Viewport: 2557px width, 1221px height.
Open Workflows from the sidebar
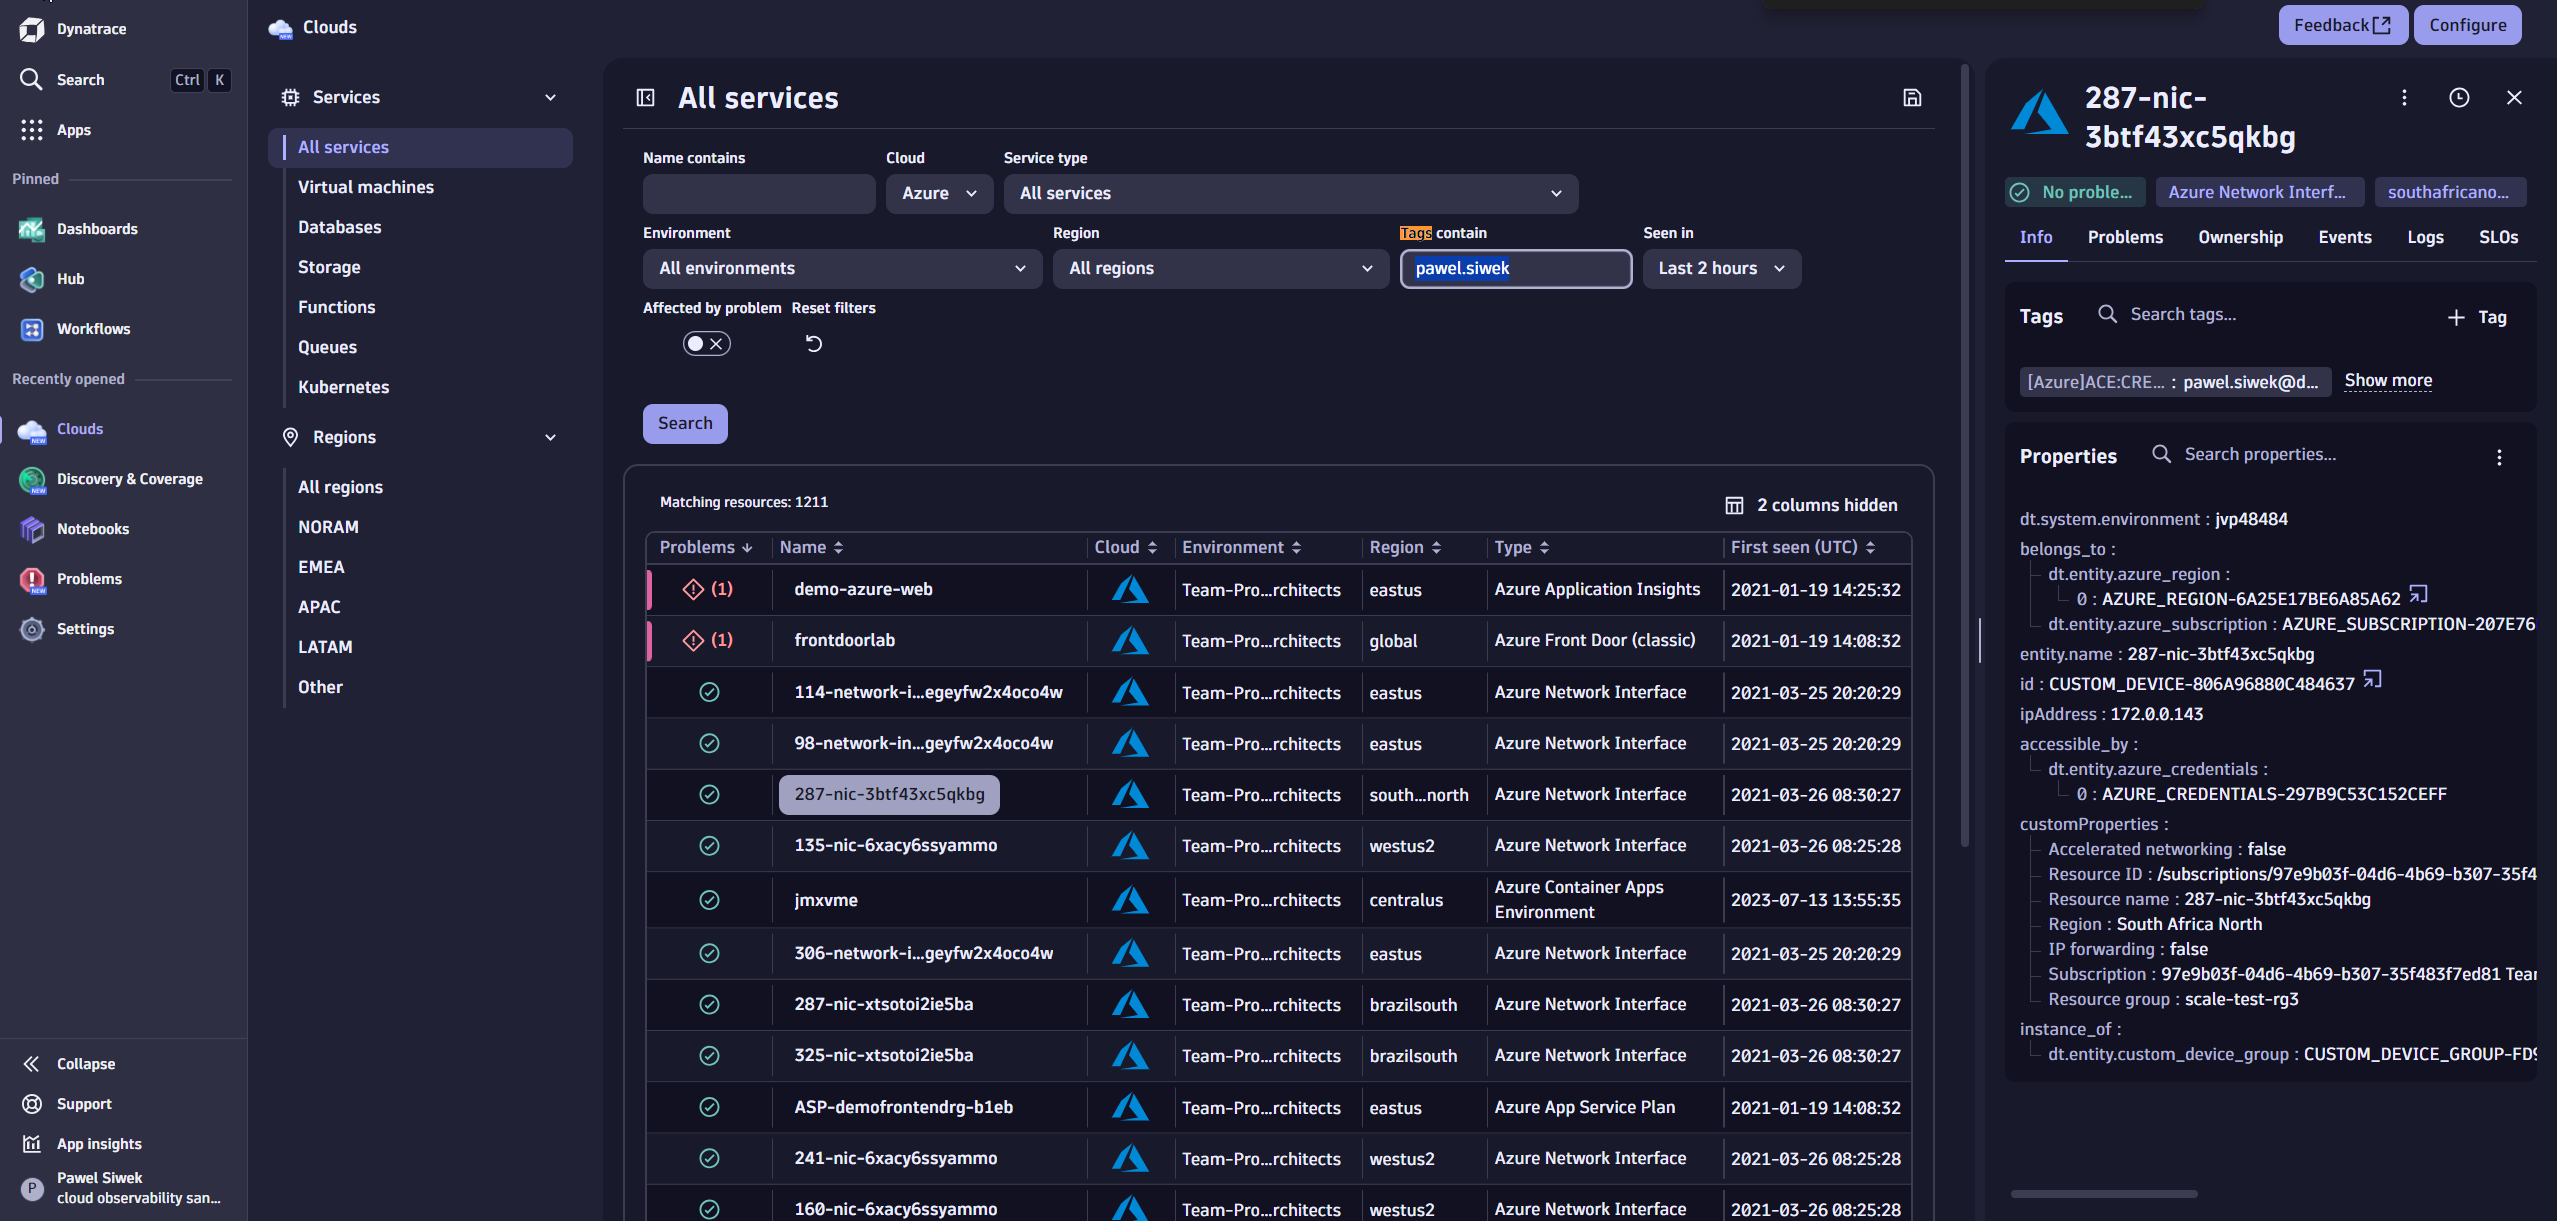coord(93,329)
